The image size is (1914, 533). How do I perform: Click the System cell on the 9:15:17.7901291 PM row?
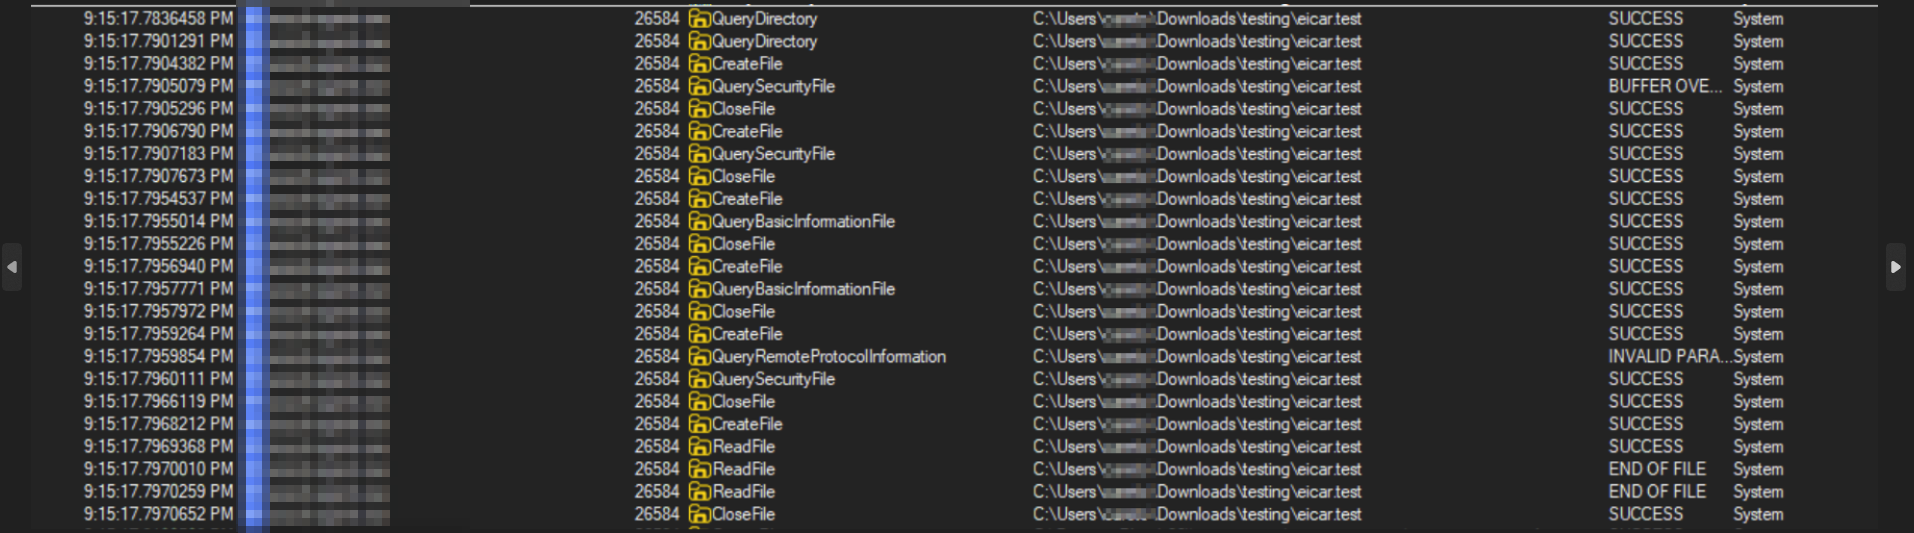click(1757, 42)
